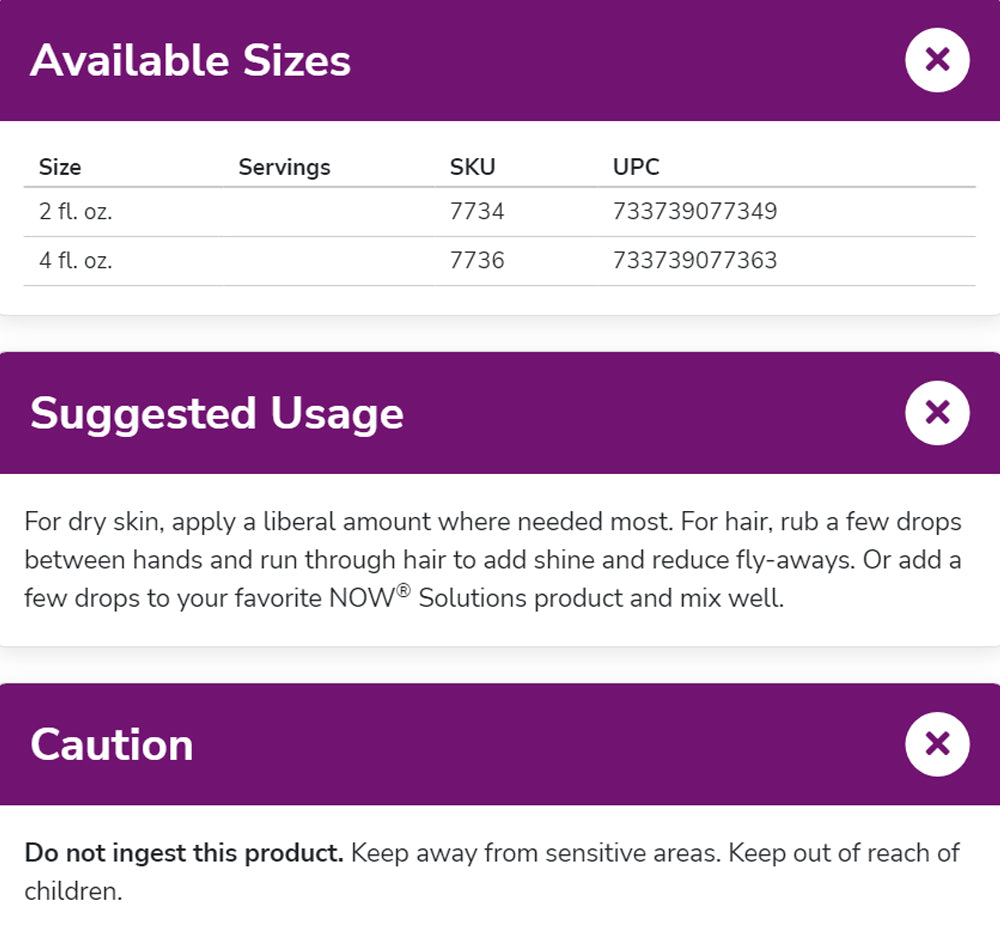Click the bold "Do not ingest this product." warning
The width and height of the screenshot is (1000, 935).
tap(184, 853)
